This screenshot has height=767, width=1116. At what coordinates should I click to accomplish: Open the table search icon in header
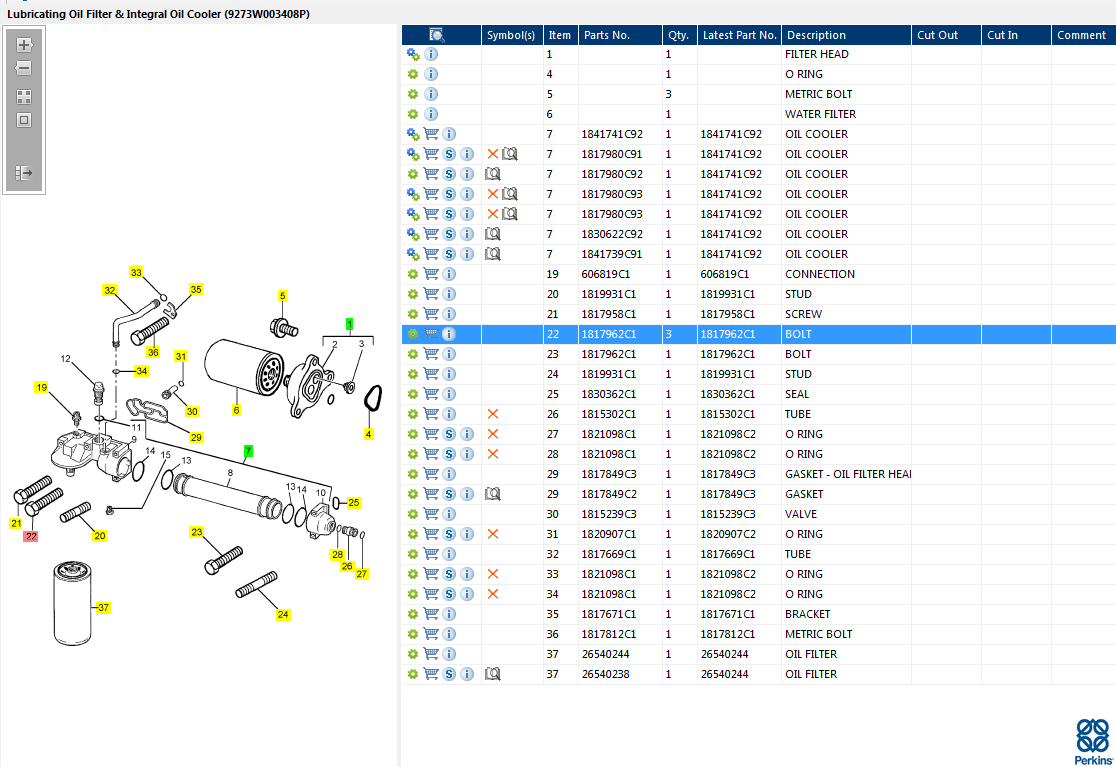[437, 35]
